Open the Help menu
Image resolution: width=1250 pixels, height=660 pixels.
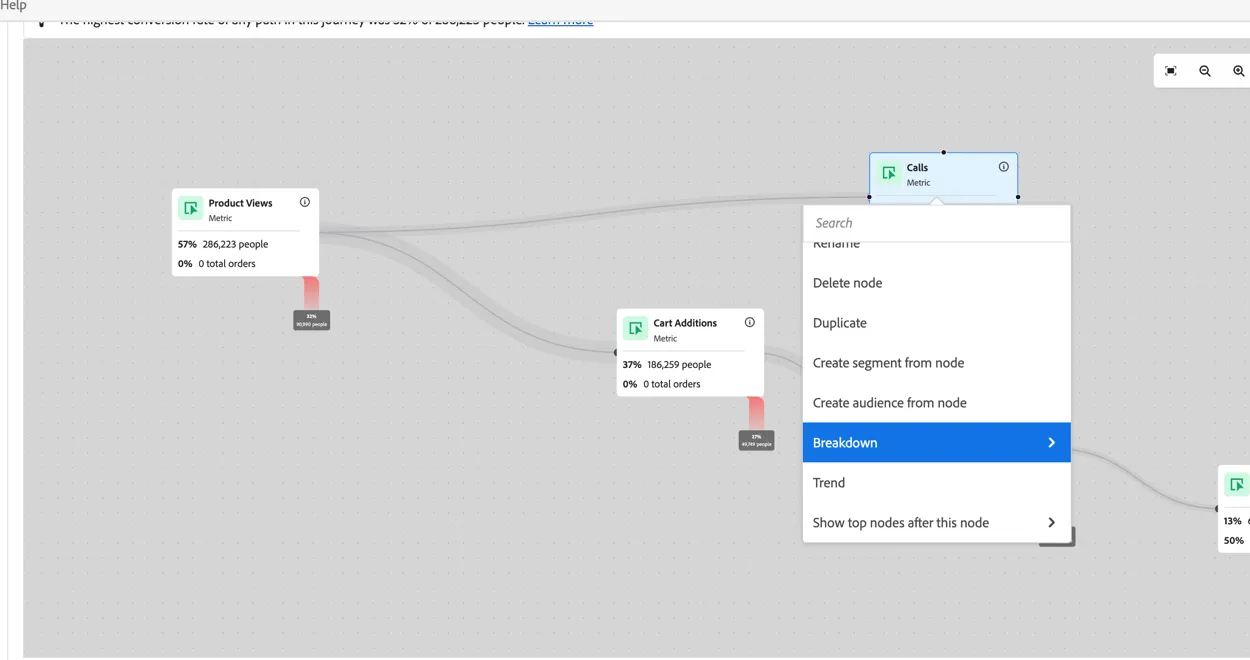(13, 6)
